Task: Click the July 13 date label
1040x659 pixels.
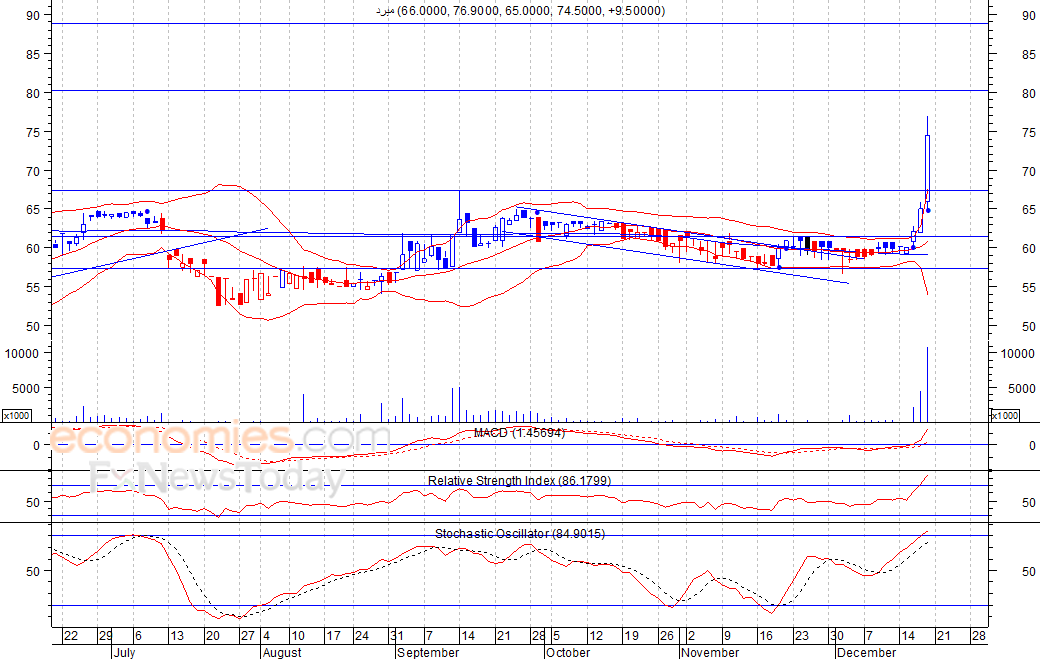Action: (177, 636)
